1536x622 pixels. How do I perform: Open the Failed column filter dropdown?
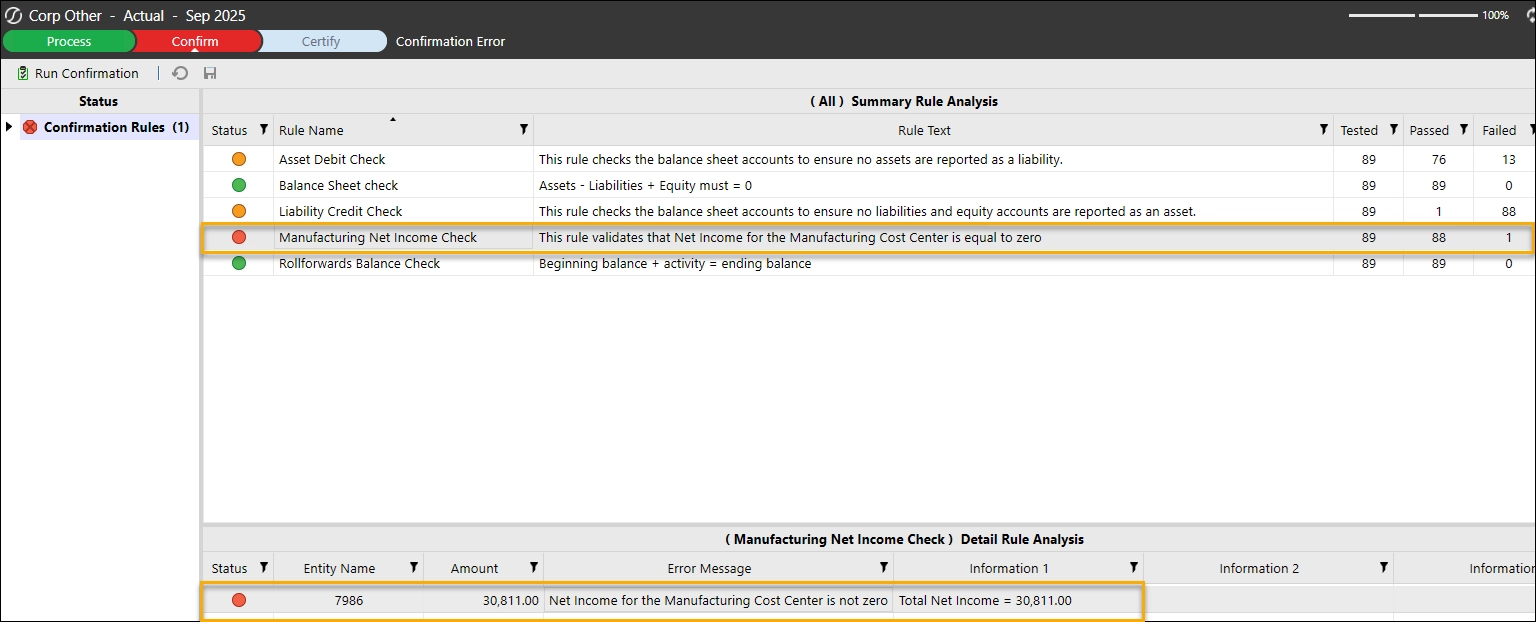click(1526, 130)
